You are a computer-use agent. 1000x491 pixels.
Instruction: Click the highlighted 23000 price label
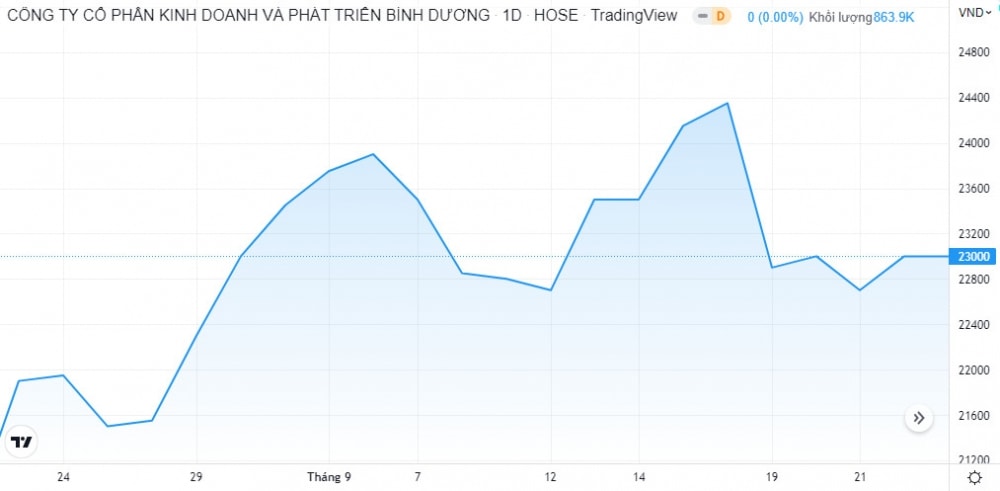[x=974, y=257]
